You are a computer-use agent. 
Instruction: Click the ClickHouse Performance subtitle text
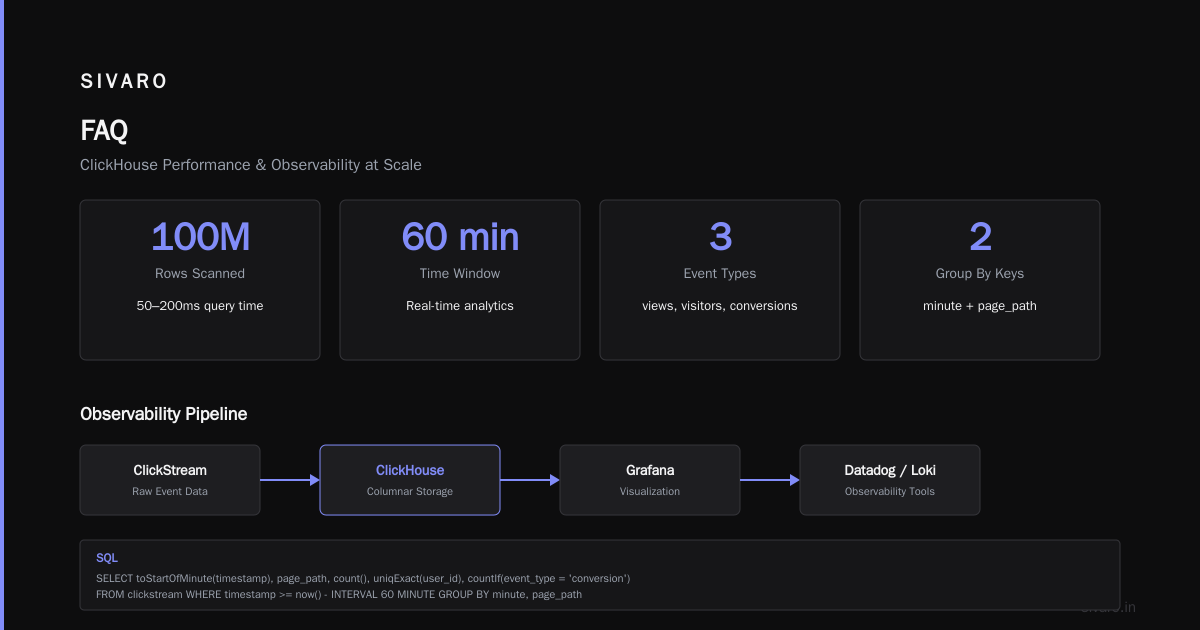pos(251,165)
